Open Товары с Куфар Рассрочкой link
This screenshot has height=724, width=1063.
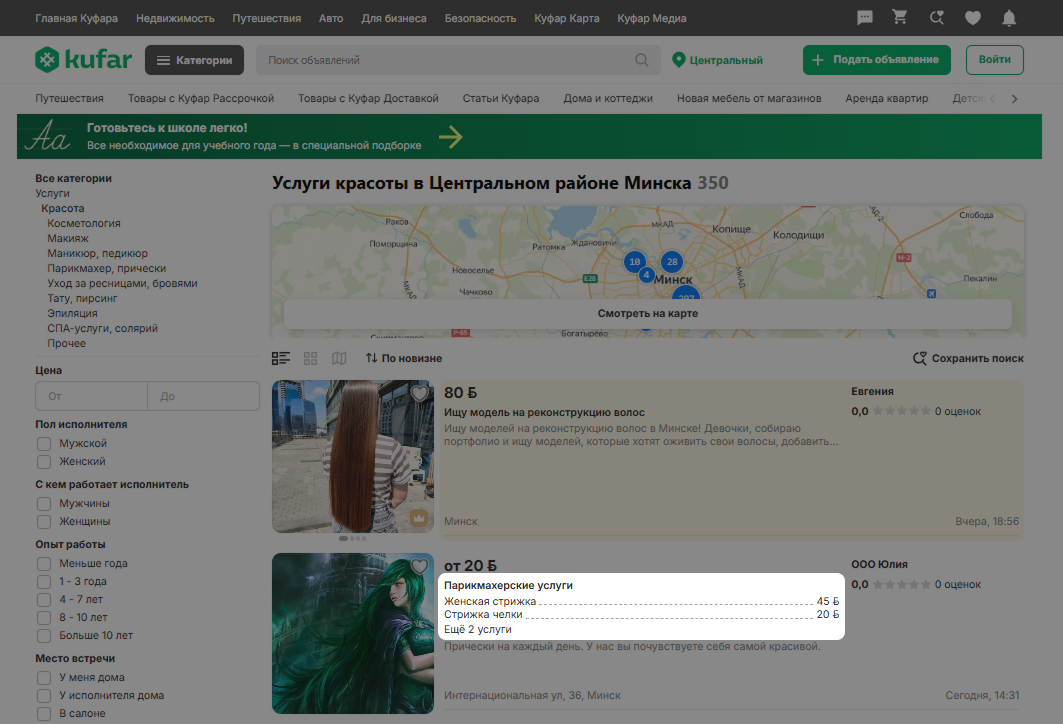tap(201, 98)
